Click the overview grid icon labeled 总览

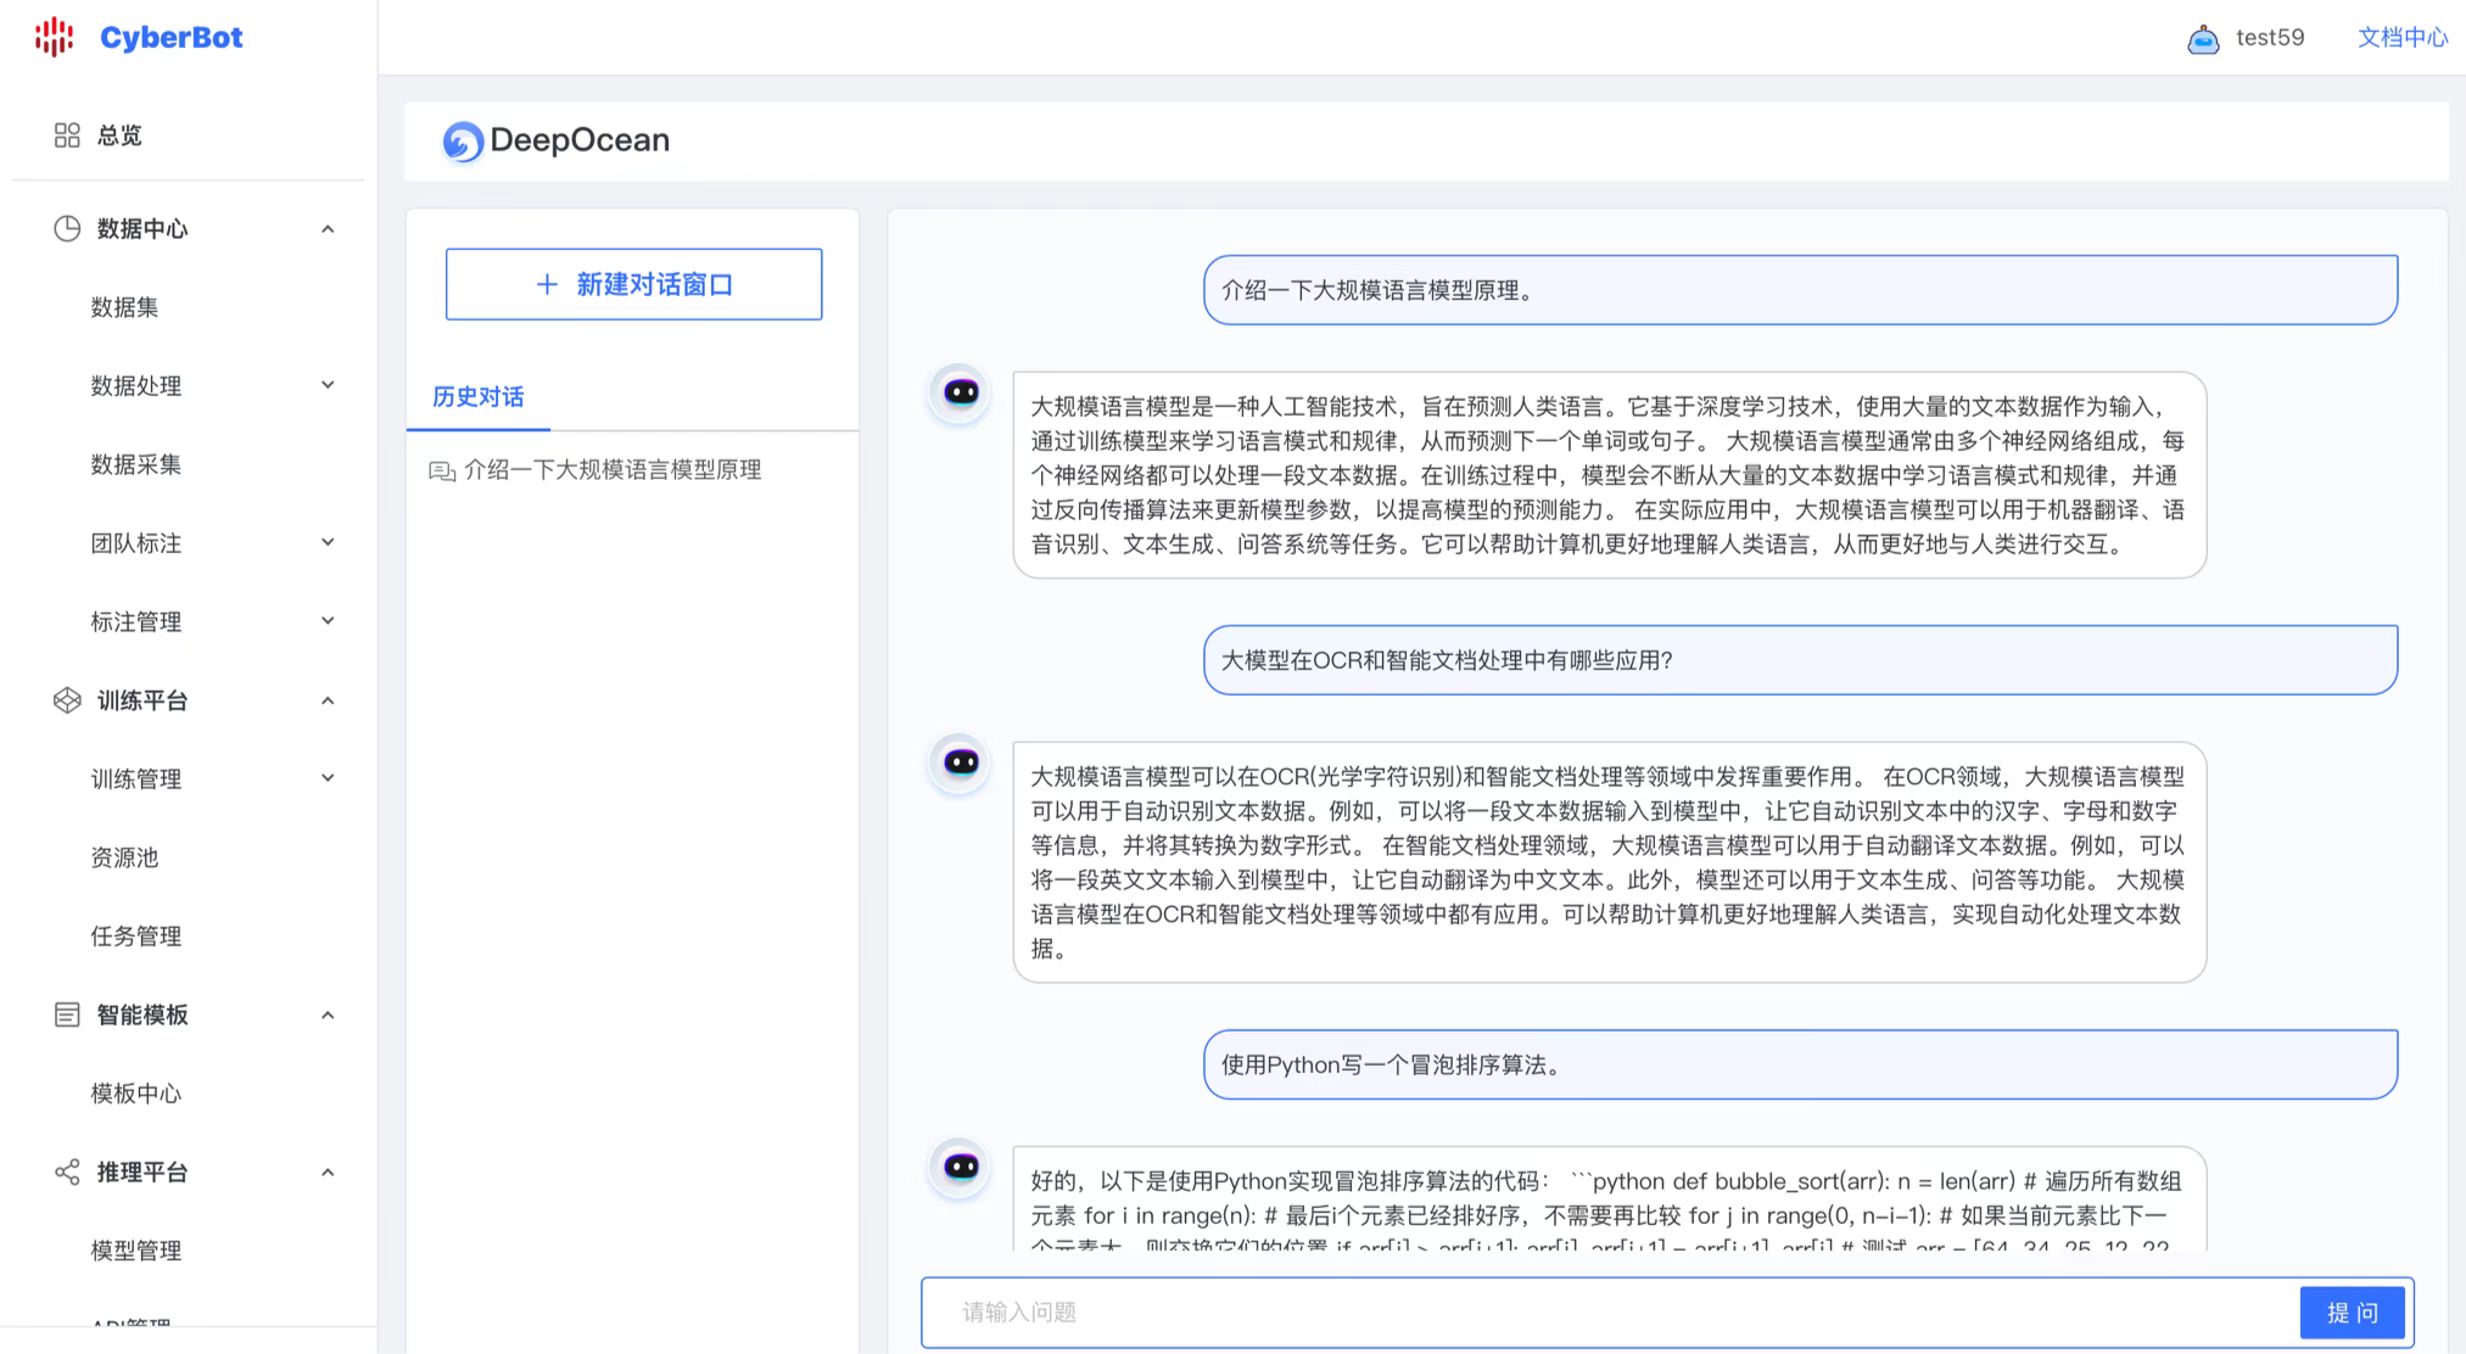[x=67, y=135]
